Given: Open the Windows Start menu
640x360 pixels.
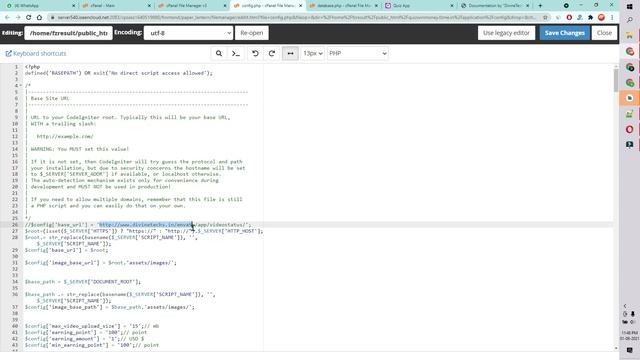Looking at the screenshot, I should coord(629,7).
